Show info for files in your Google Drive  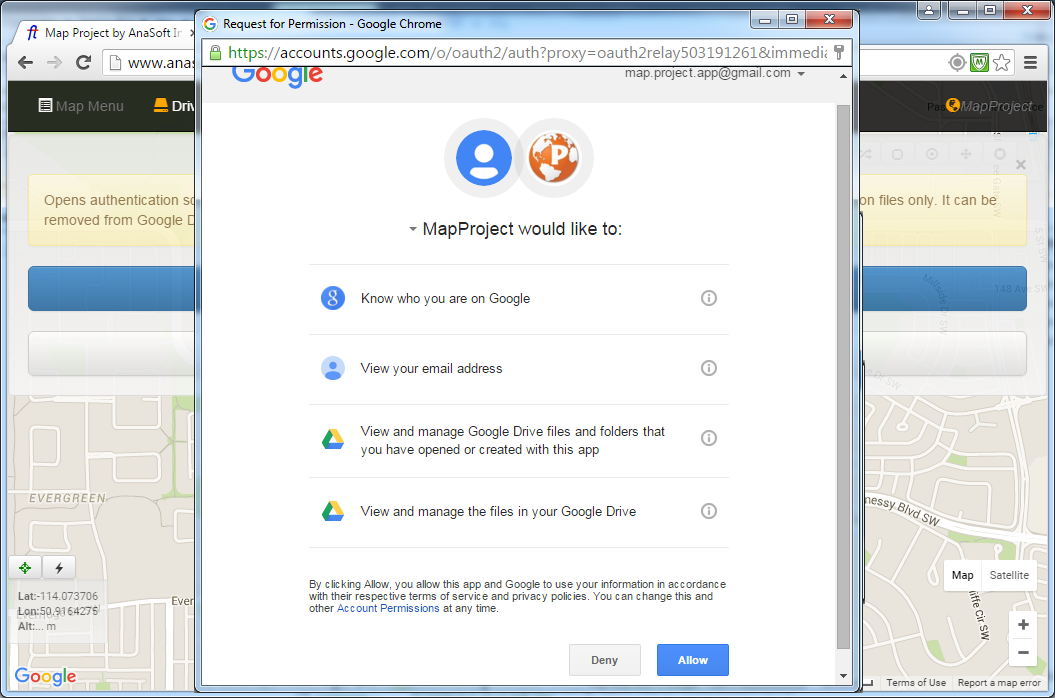point(708,511)
